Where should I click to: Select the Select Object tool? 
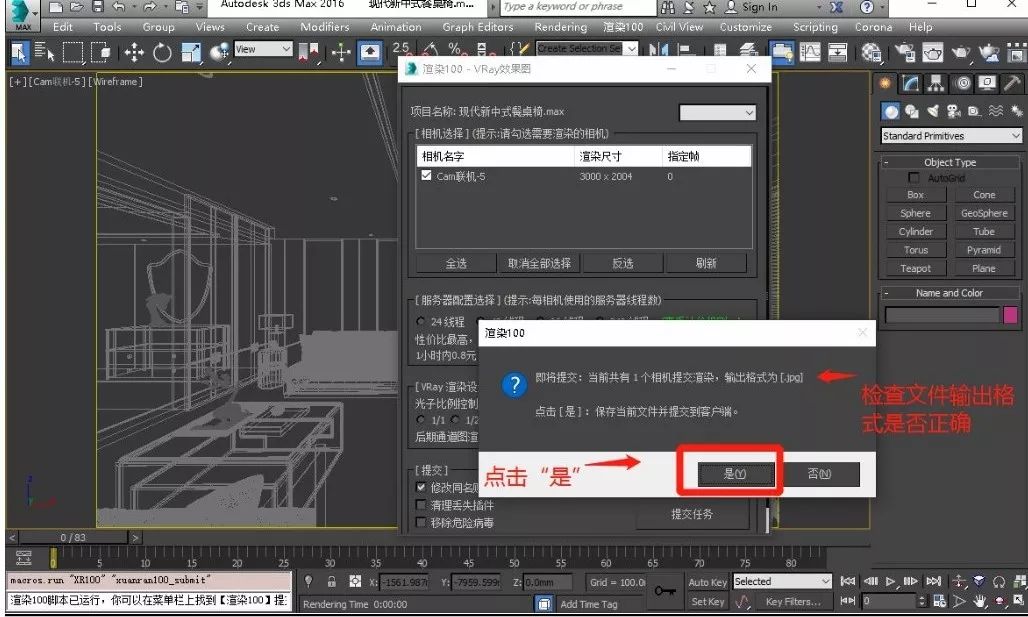point(20,52)
